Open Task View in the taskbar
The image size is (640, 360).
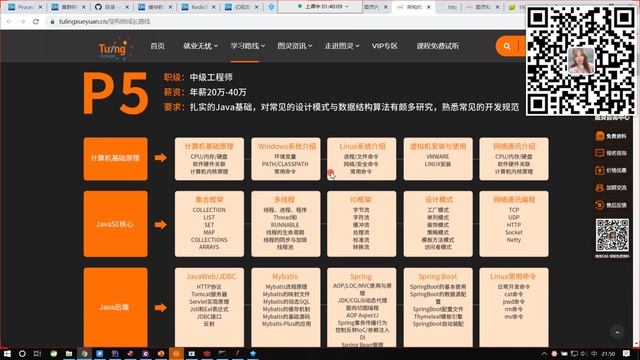37,353
